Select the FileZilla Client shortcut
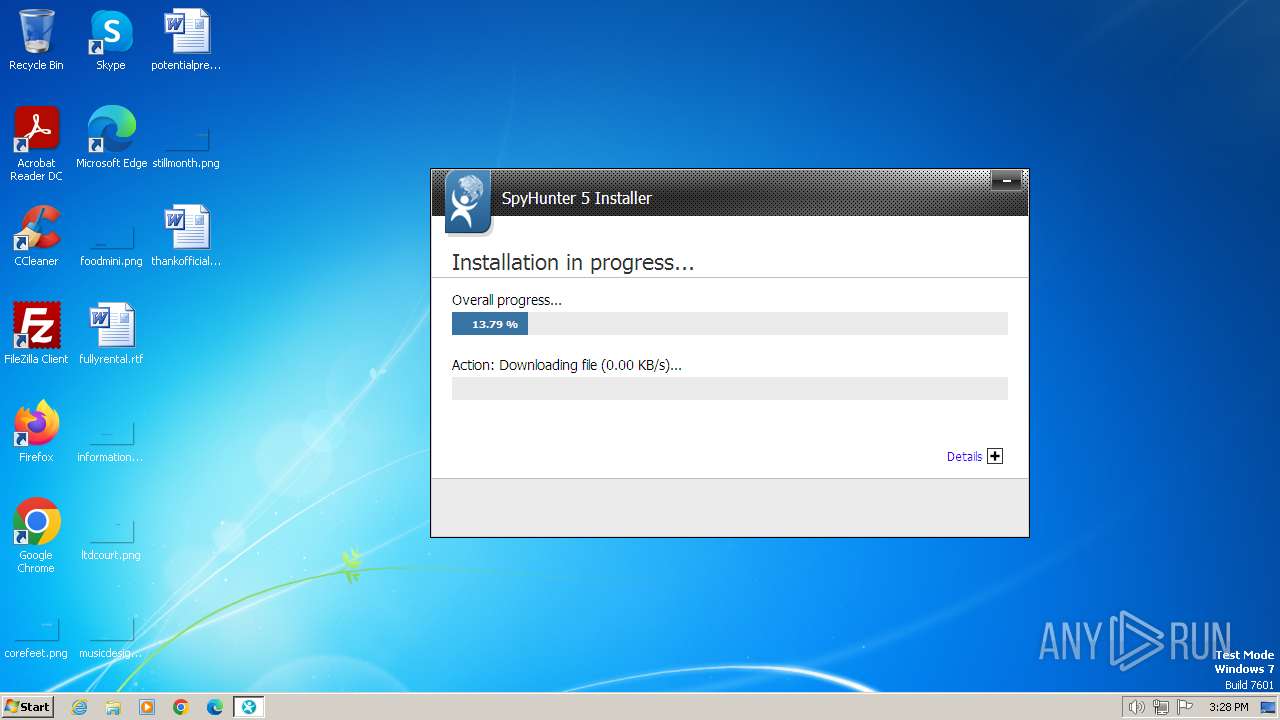Screen dimensions: 1280x720 click(x=36, y=335)
